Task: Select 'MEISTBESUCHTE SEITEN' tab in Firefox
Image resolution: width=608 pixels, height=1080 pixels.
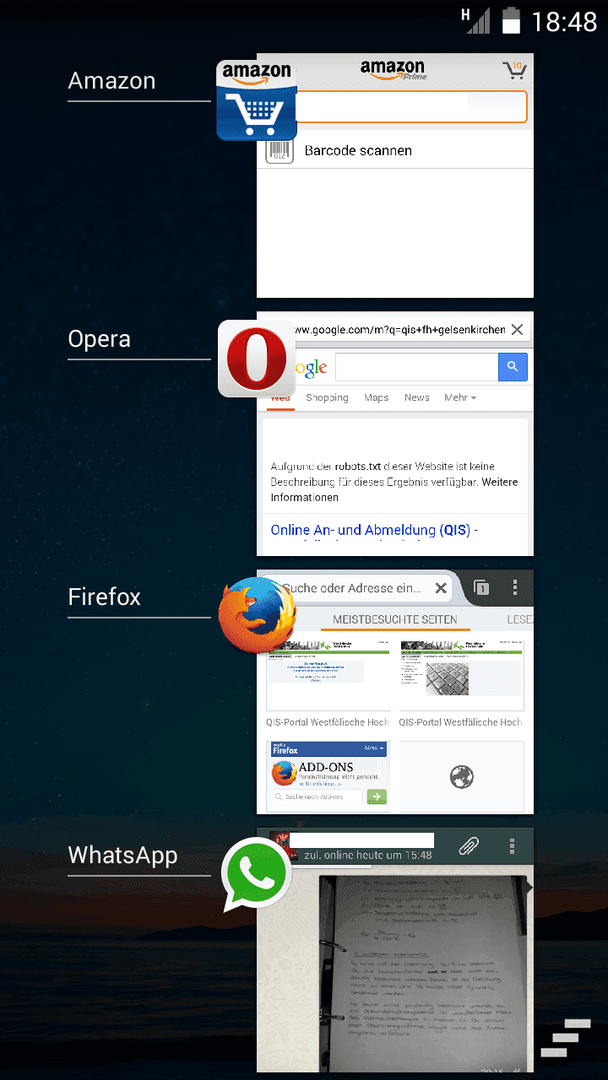Action: click(395, 619)
